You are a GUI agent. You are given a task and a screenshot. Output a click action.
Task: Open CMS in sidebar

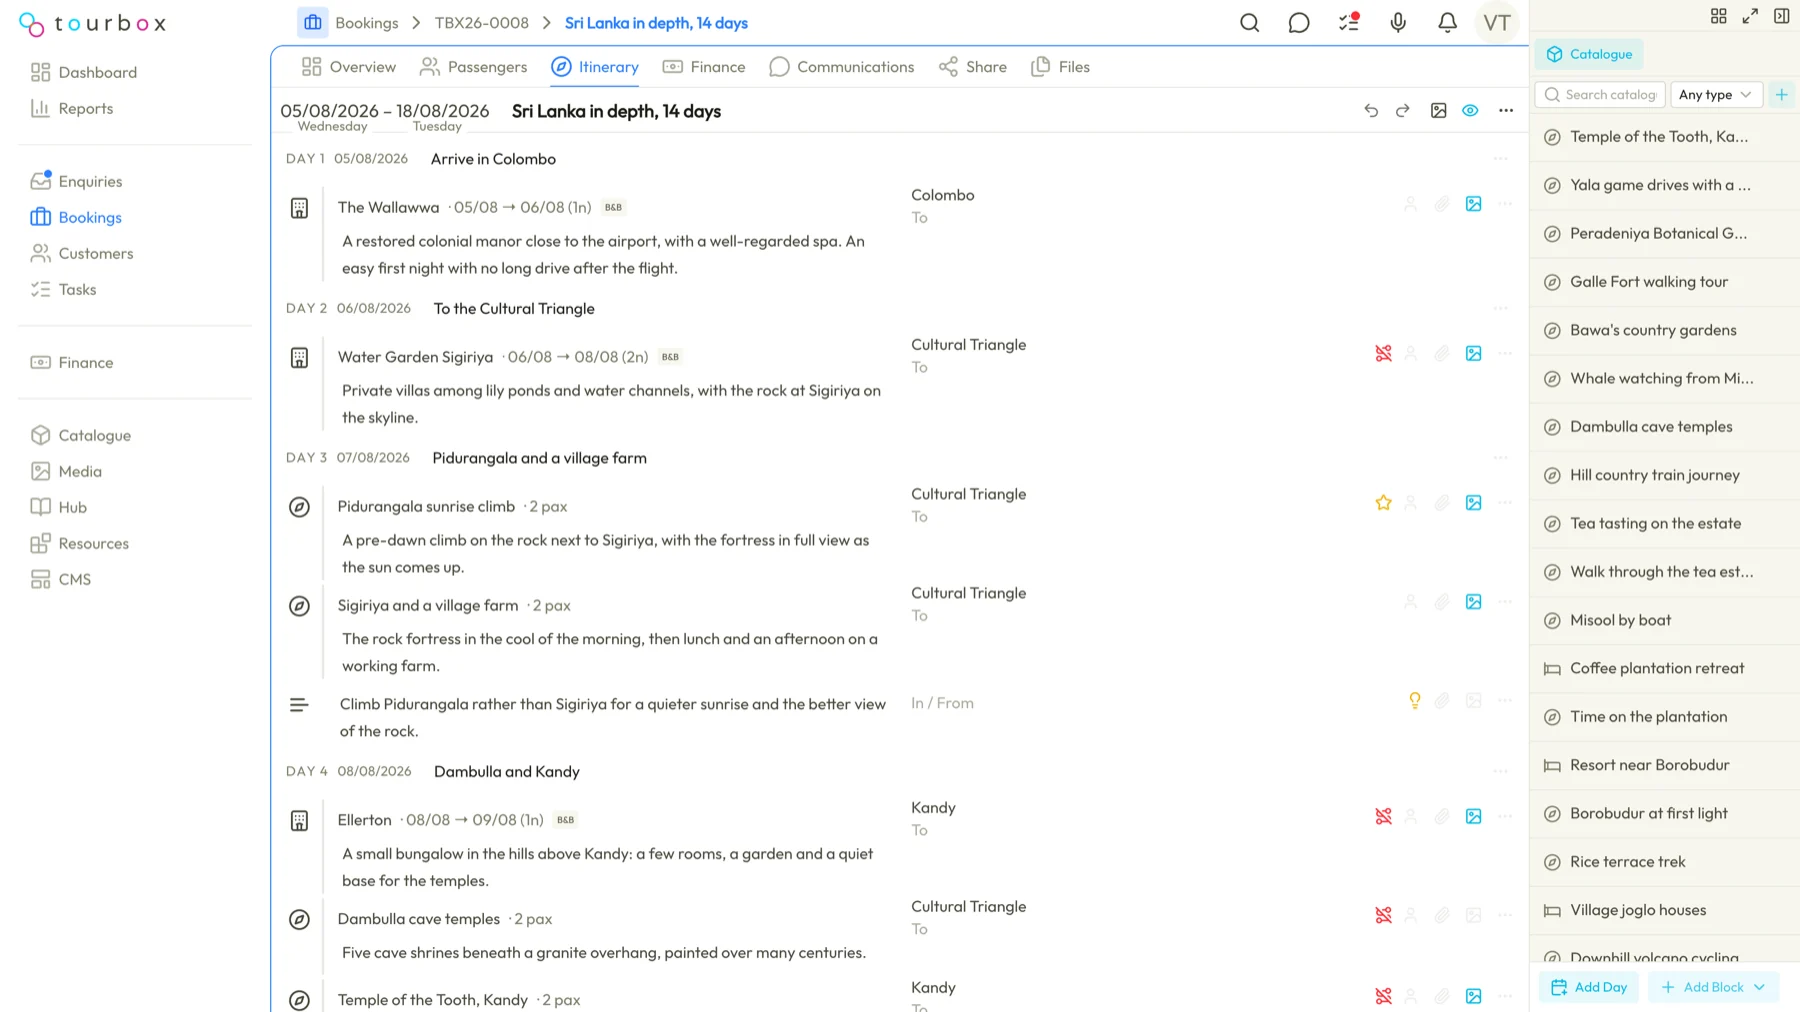[61, 579]
